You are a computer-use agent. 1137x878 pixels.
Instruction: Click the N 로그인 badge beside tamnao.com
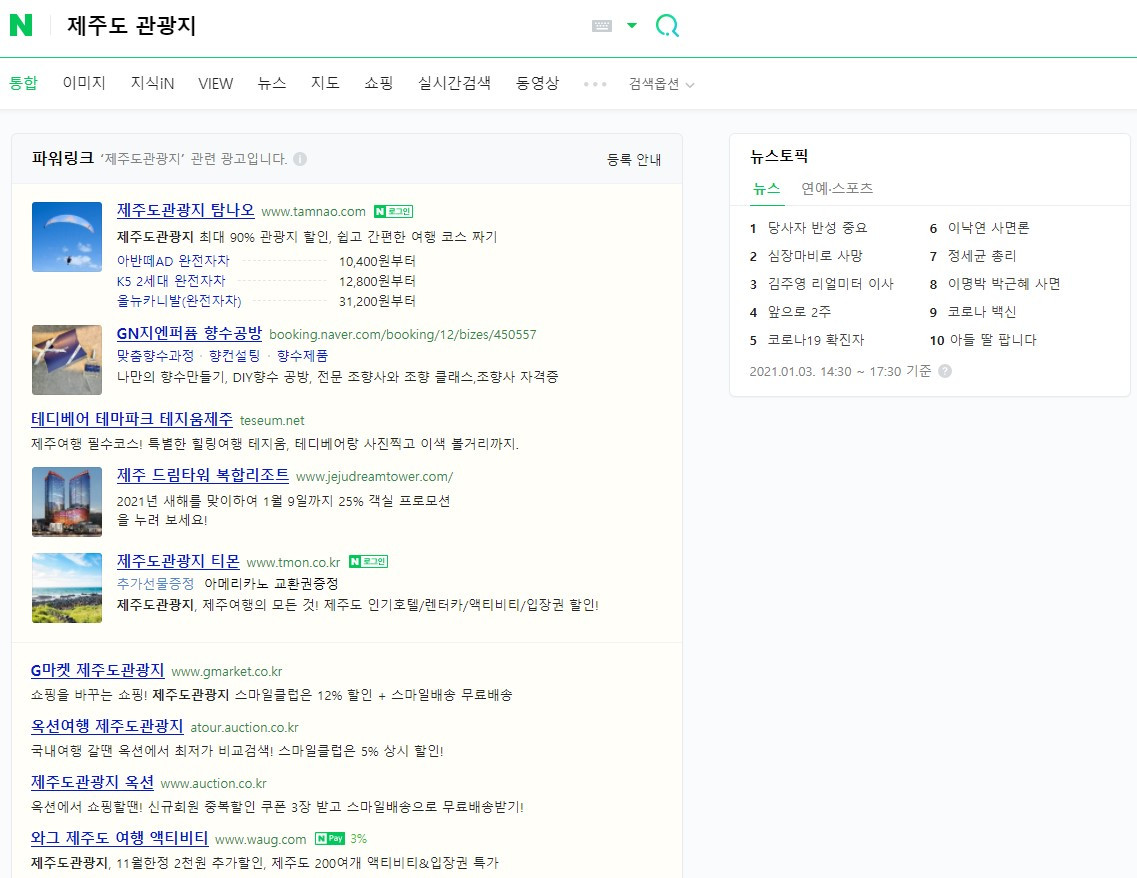(x=393, y=212)
